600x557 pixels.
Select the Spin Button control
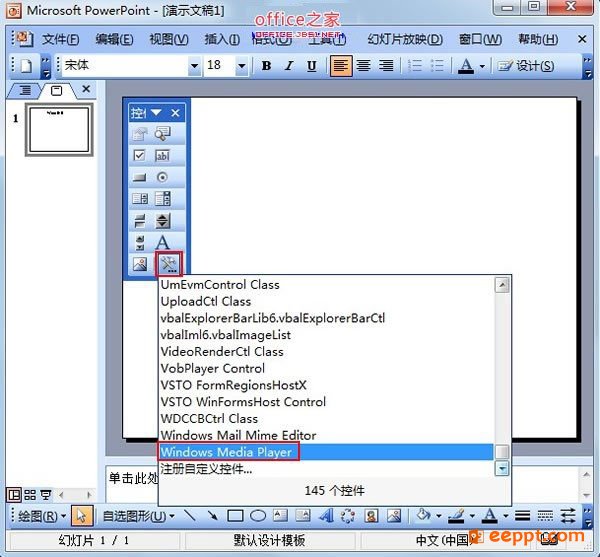pyautogui.click(x=162, y=221)
